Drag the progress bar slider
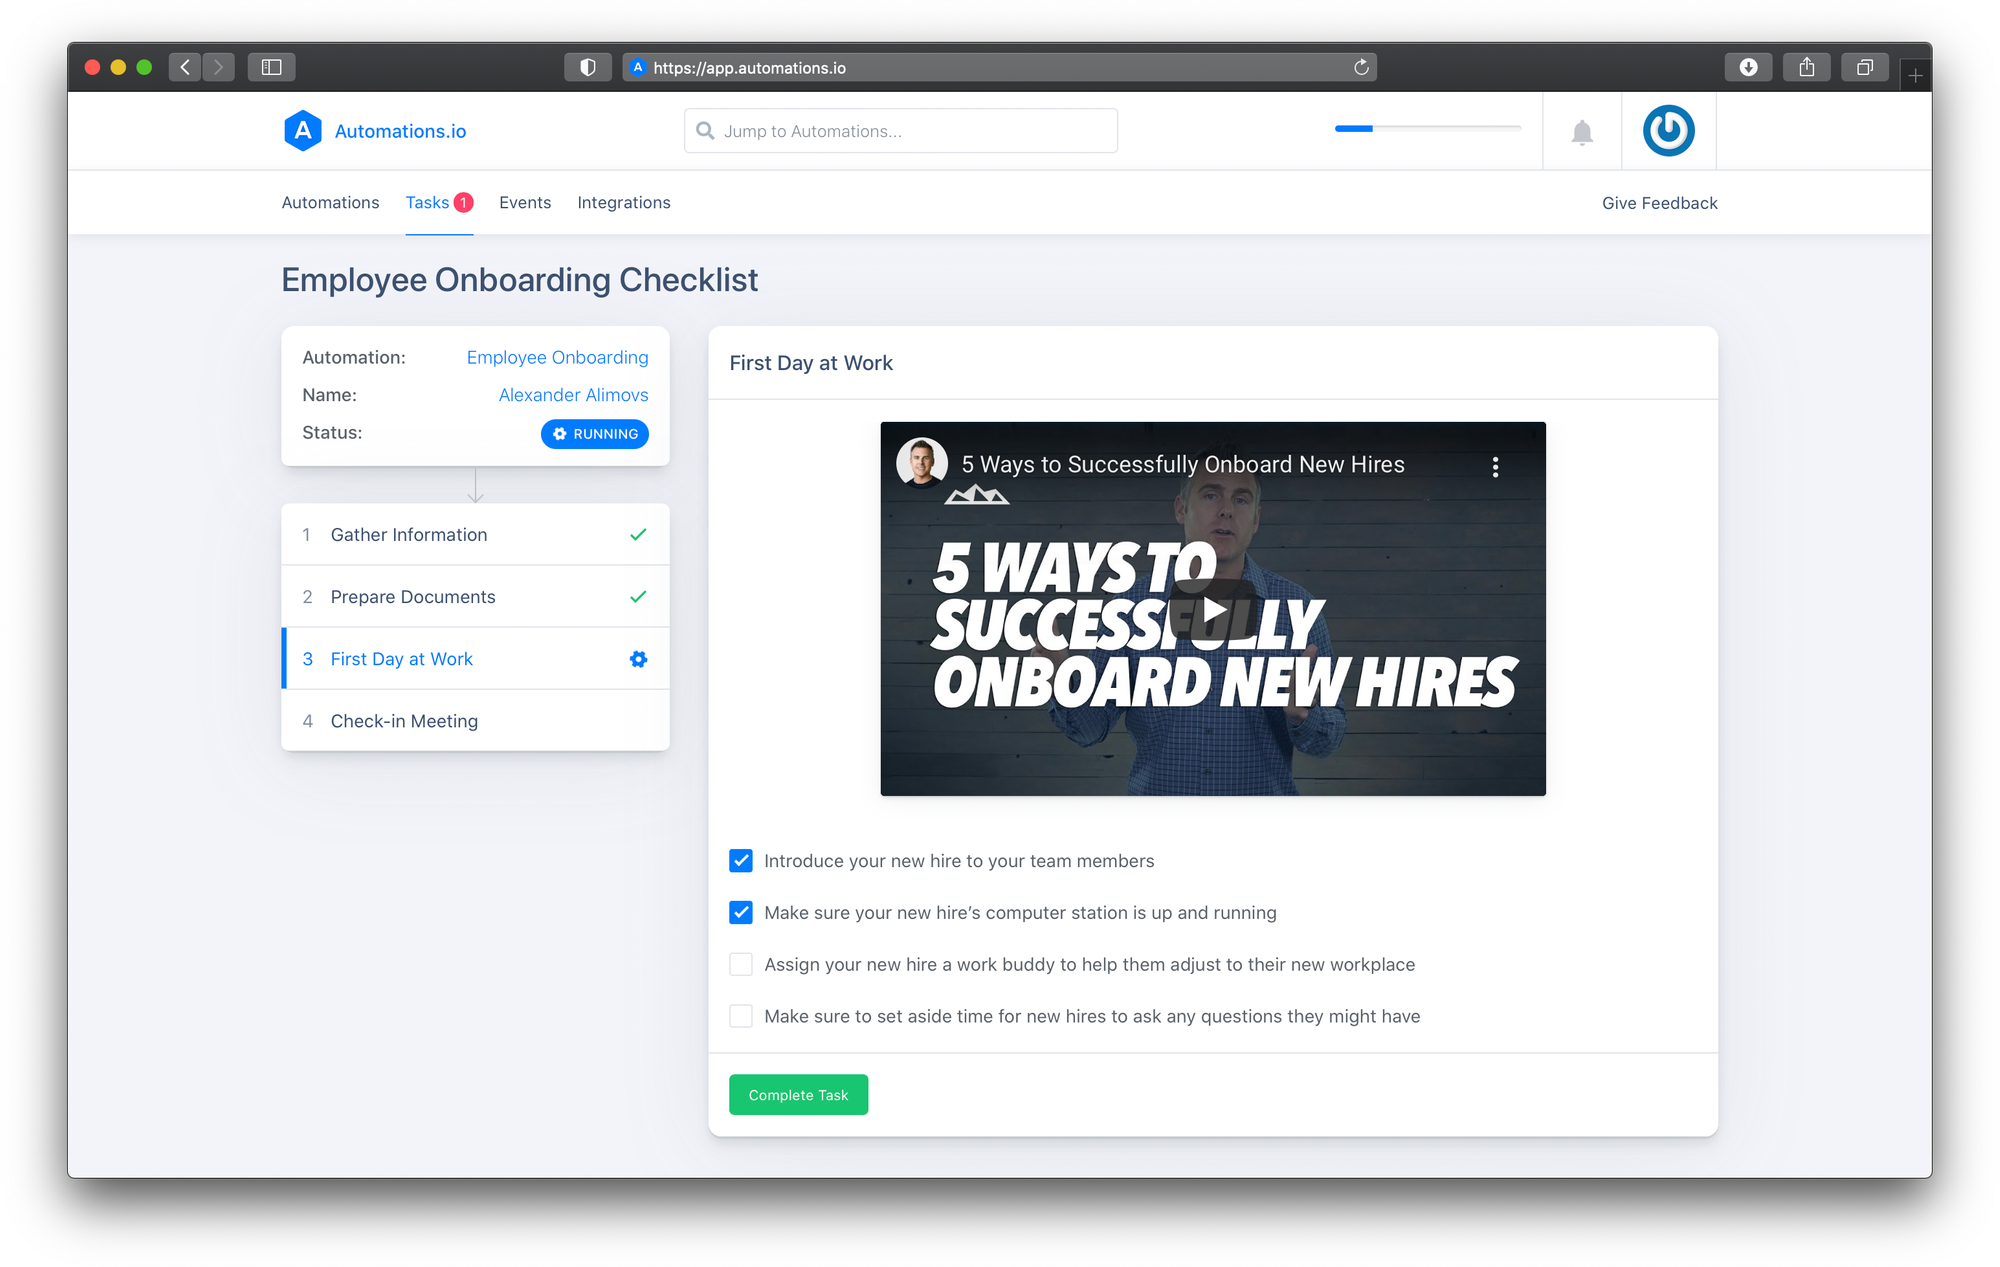 coord(1372,130)
